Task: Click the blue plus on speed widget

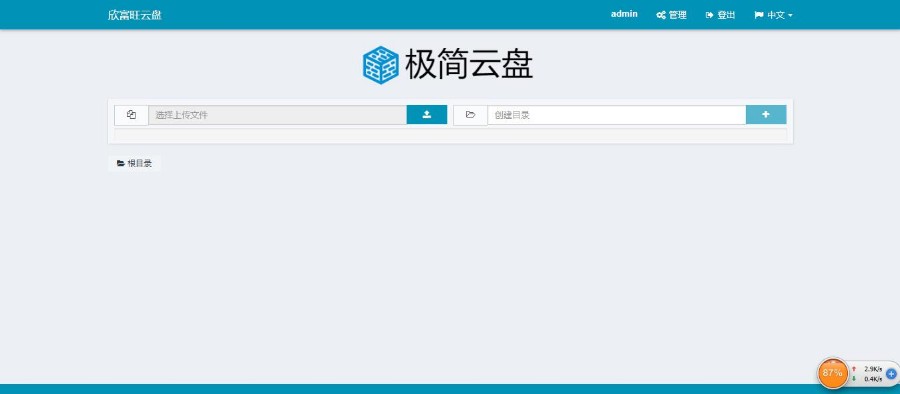Action: point(891,373)
